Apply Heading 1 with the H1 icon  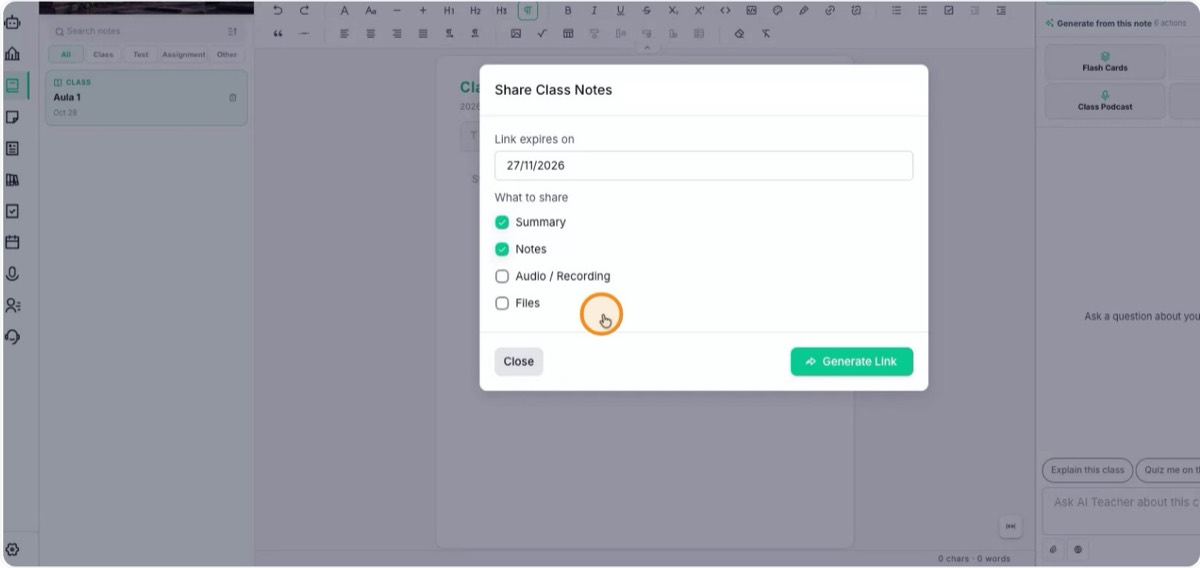[x=449, y=10]
